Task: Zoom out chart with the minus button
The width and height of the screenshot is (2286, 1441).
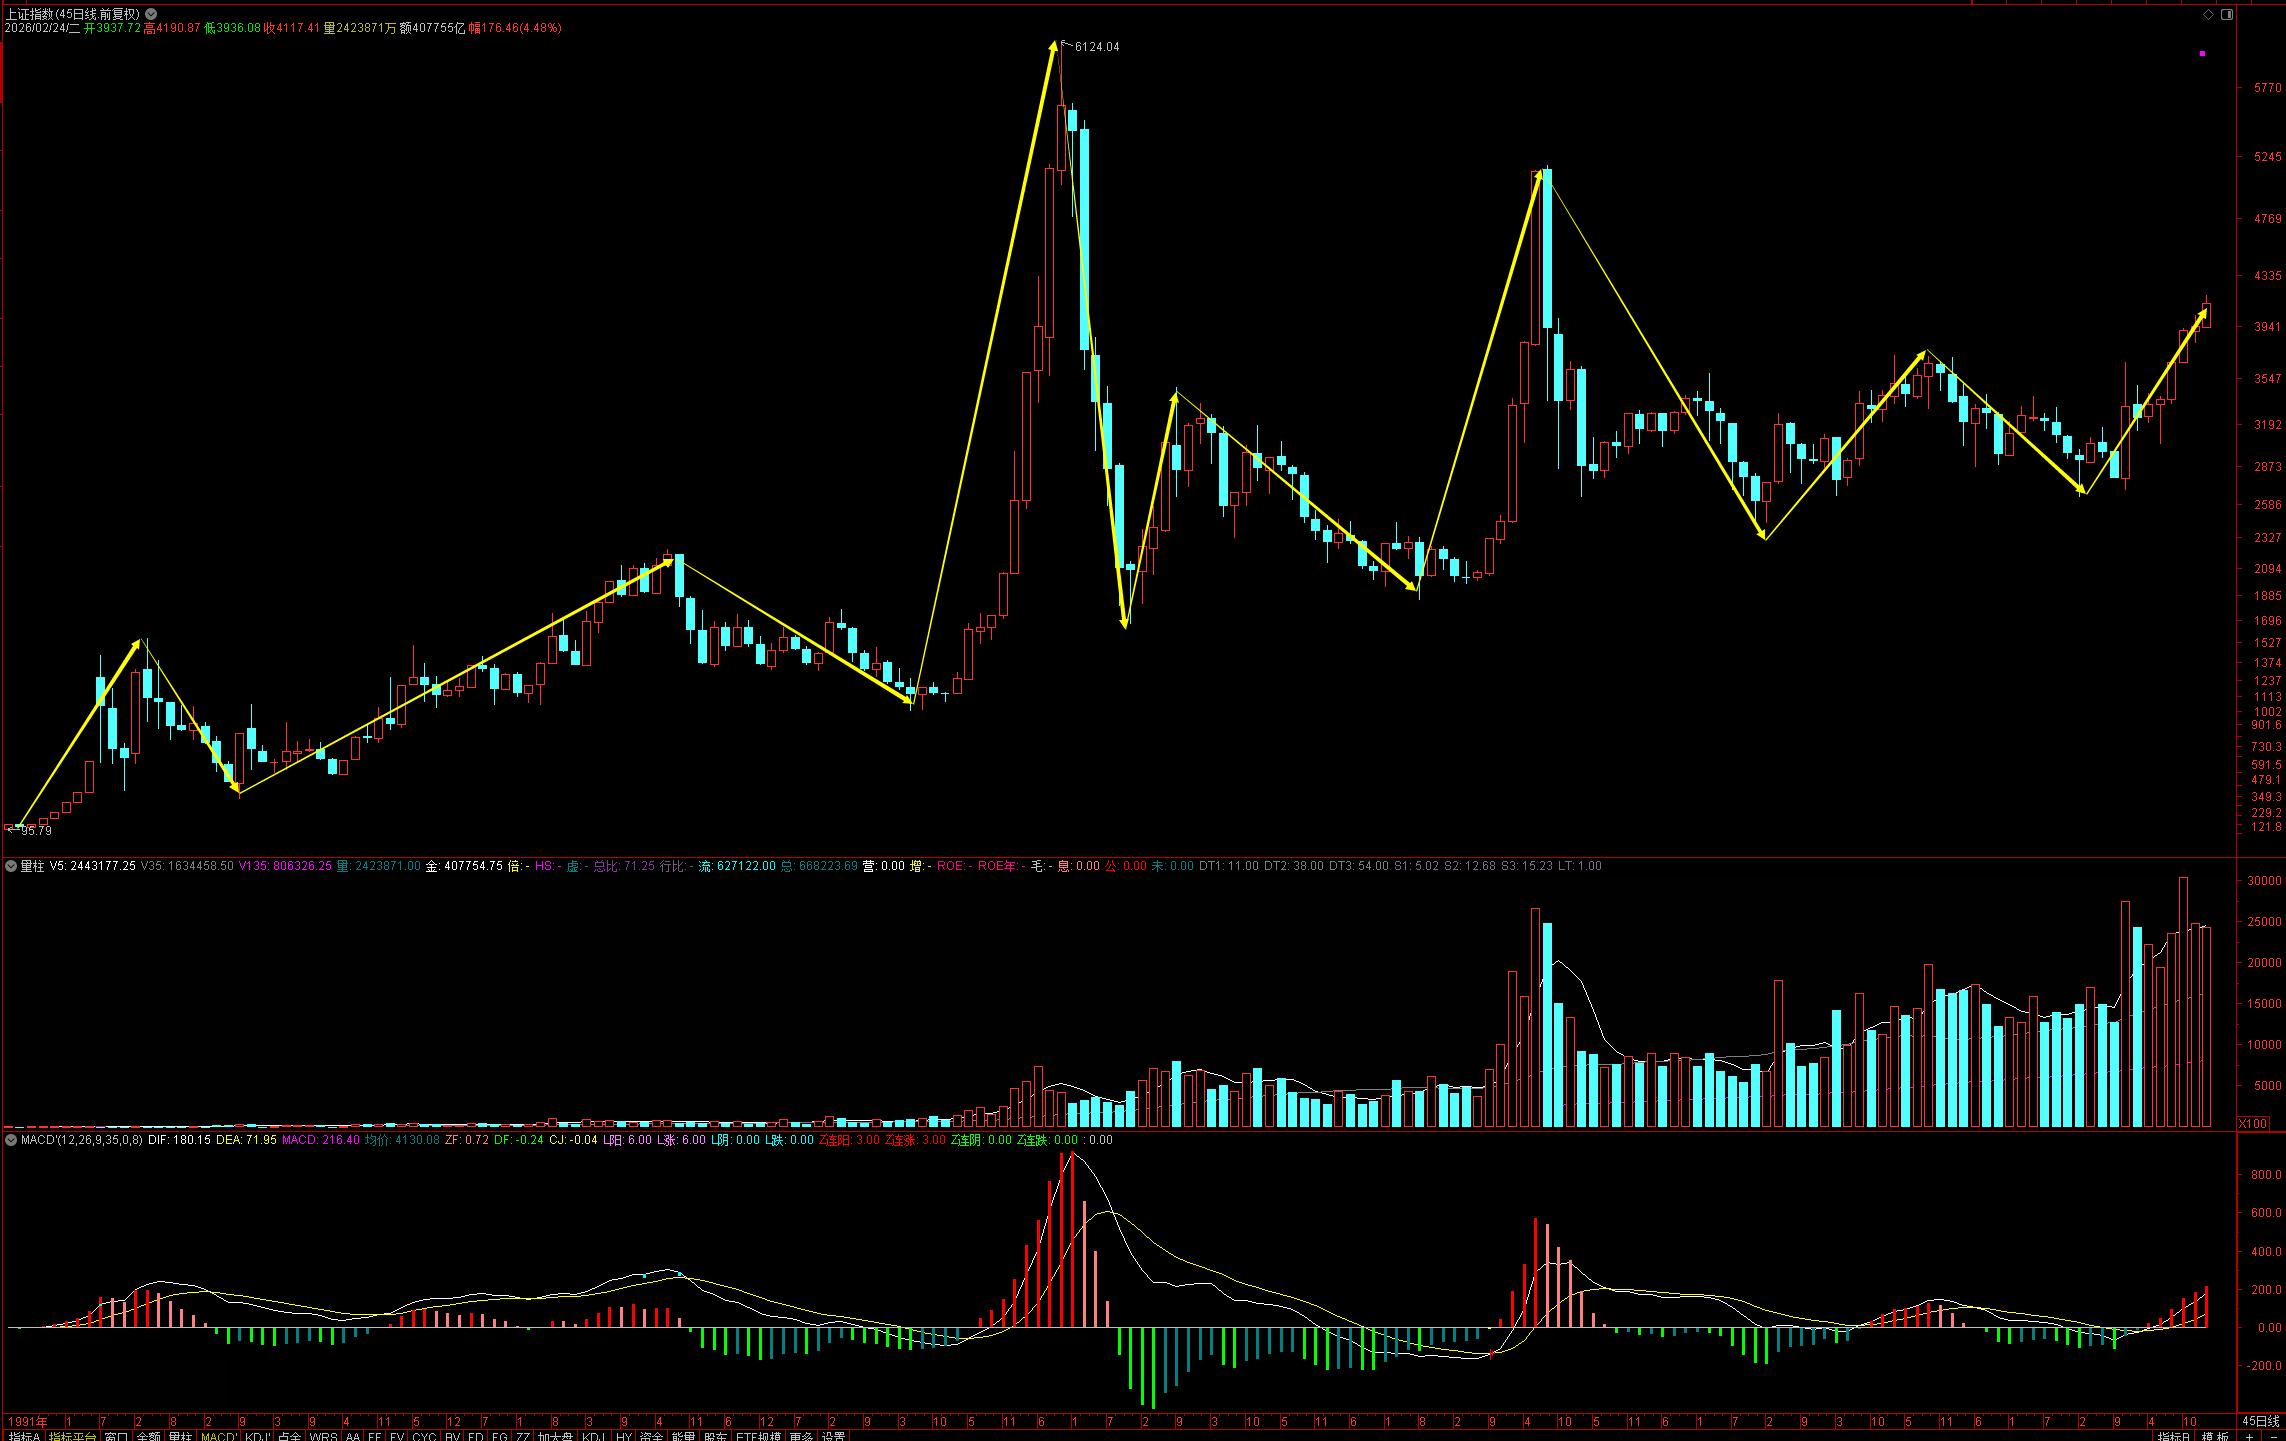Action: pyautogui.click(x=2272, y=1436)
